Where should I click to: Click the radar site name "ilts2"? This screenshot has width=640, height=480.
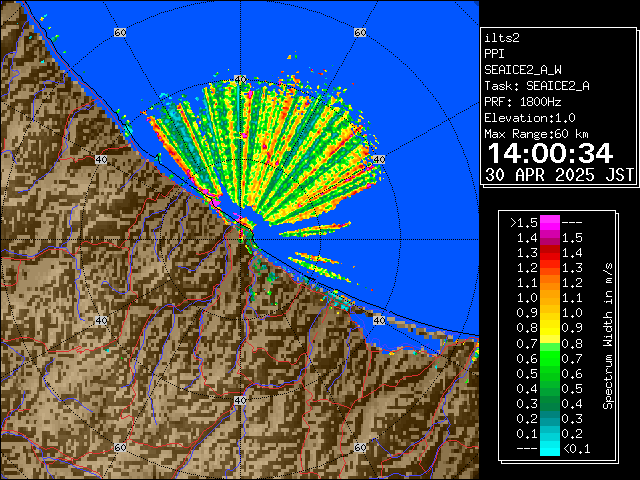point(502,38)
